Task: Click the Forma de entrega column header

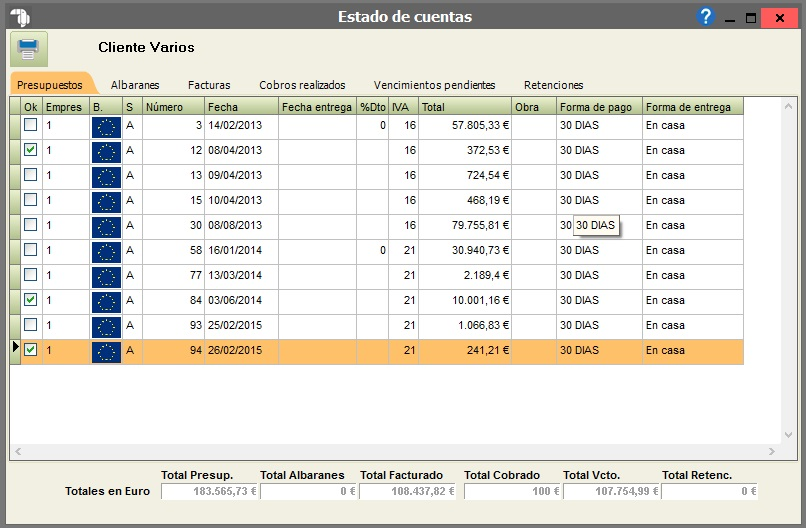Action: click(x=693, y=106)
